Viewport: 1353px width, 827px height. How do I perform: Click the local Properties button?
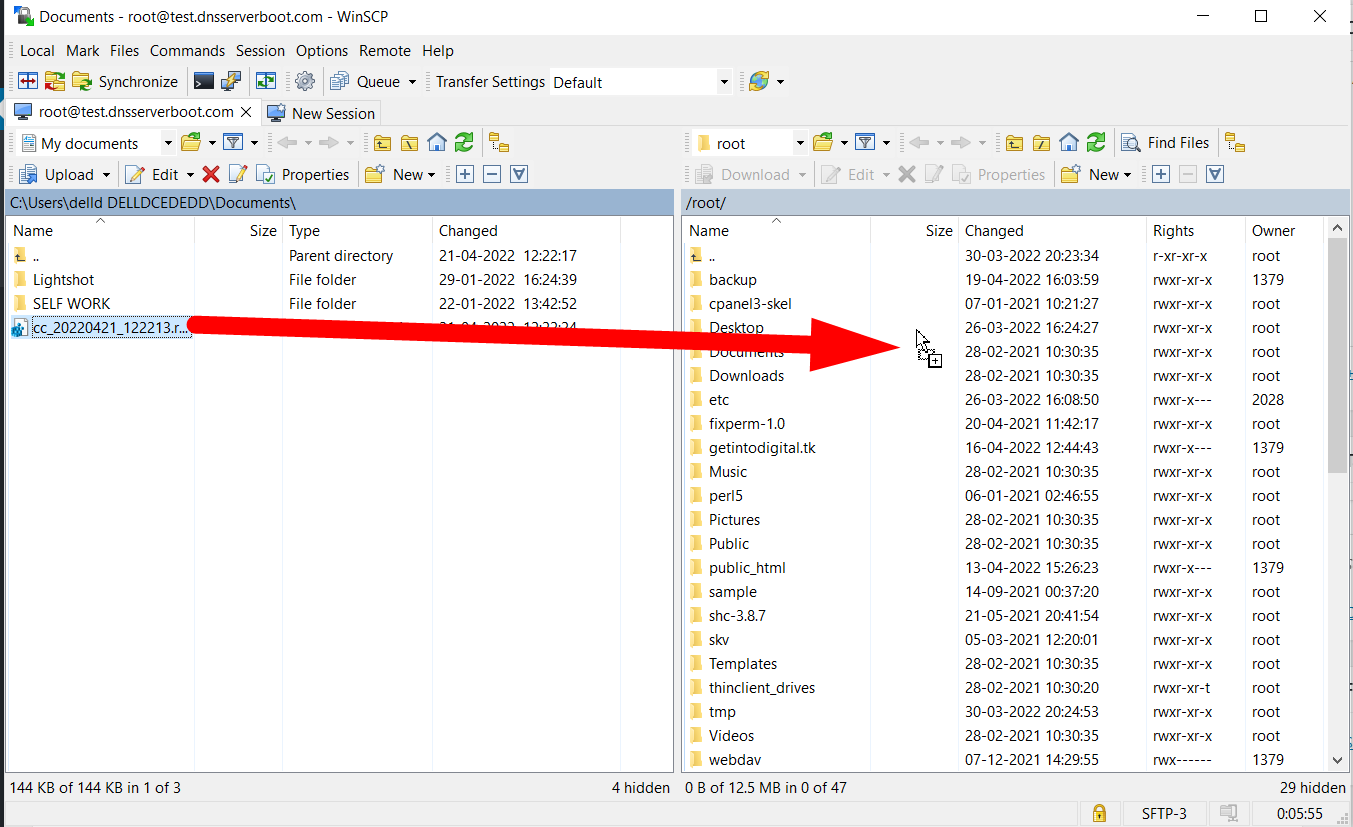pos(302,174)
